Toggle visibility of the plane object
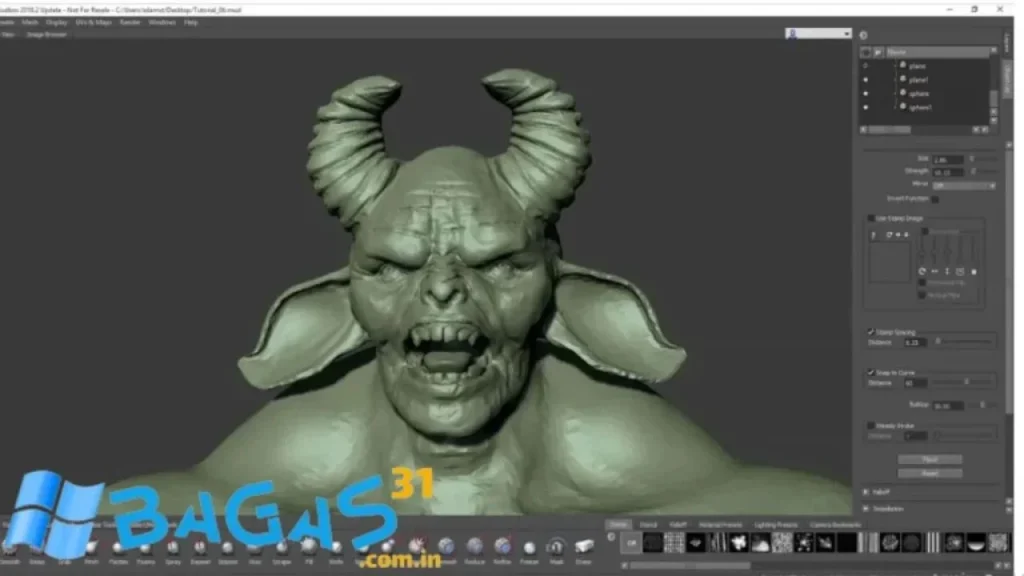 866,66
